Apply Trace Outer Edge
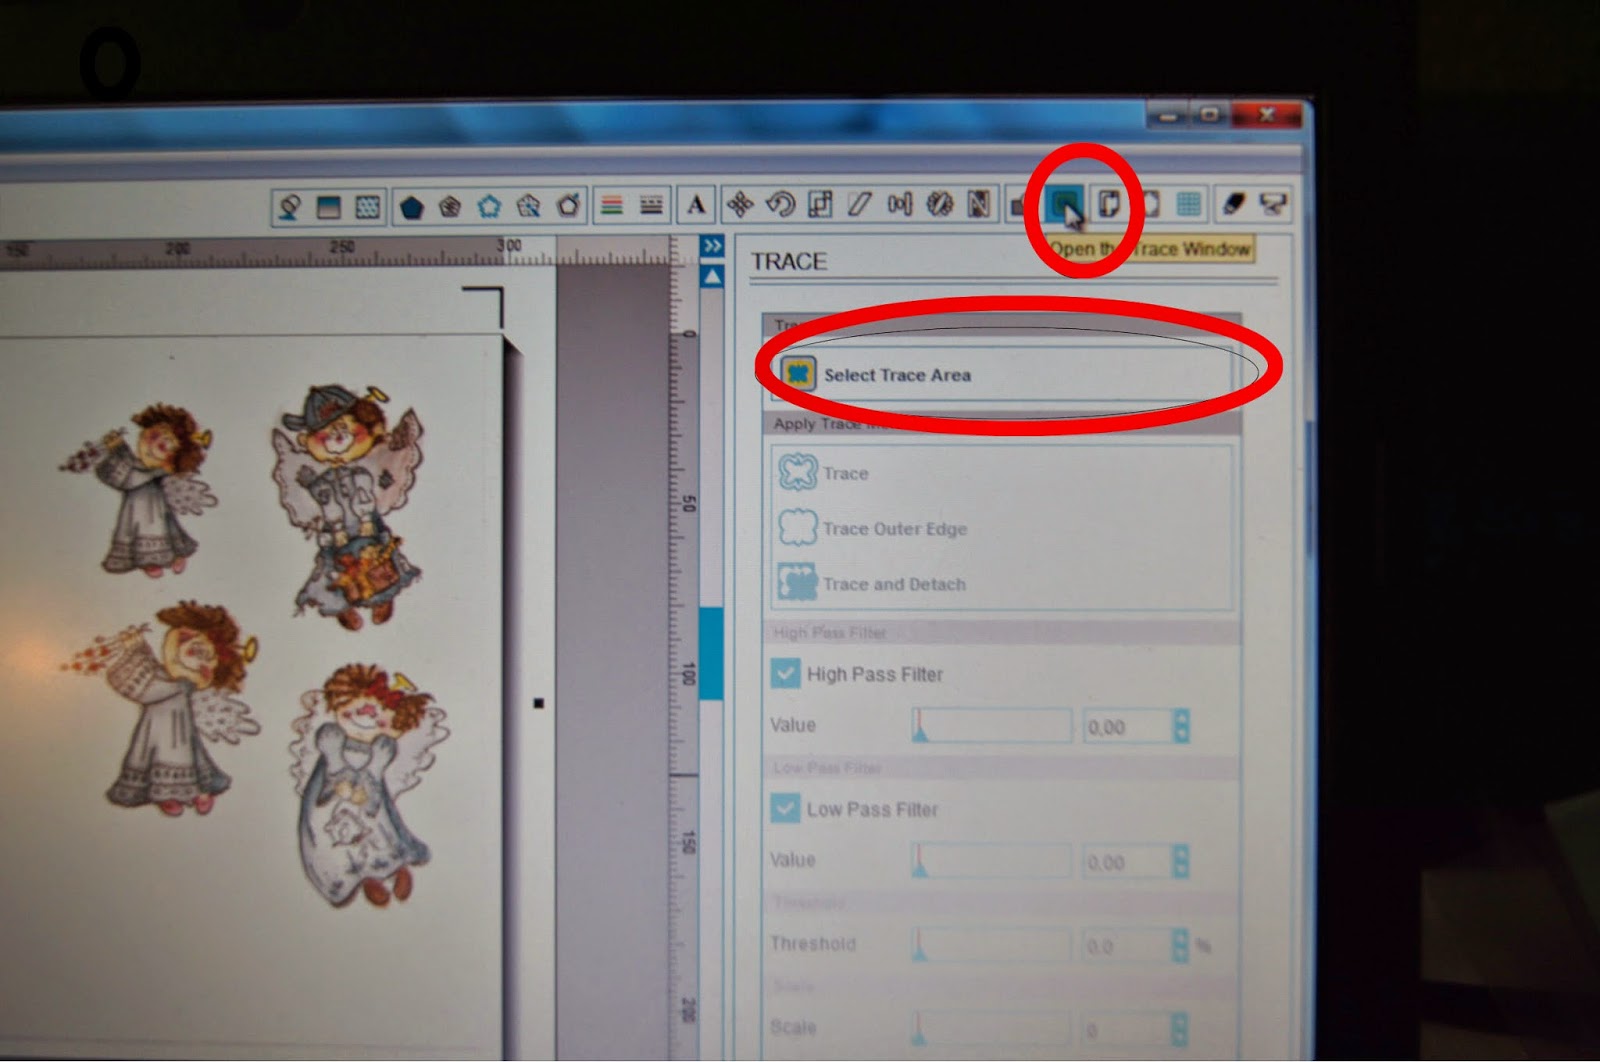The image size is (1600, 1062). (x=873, y=528)
